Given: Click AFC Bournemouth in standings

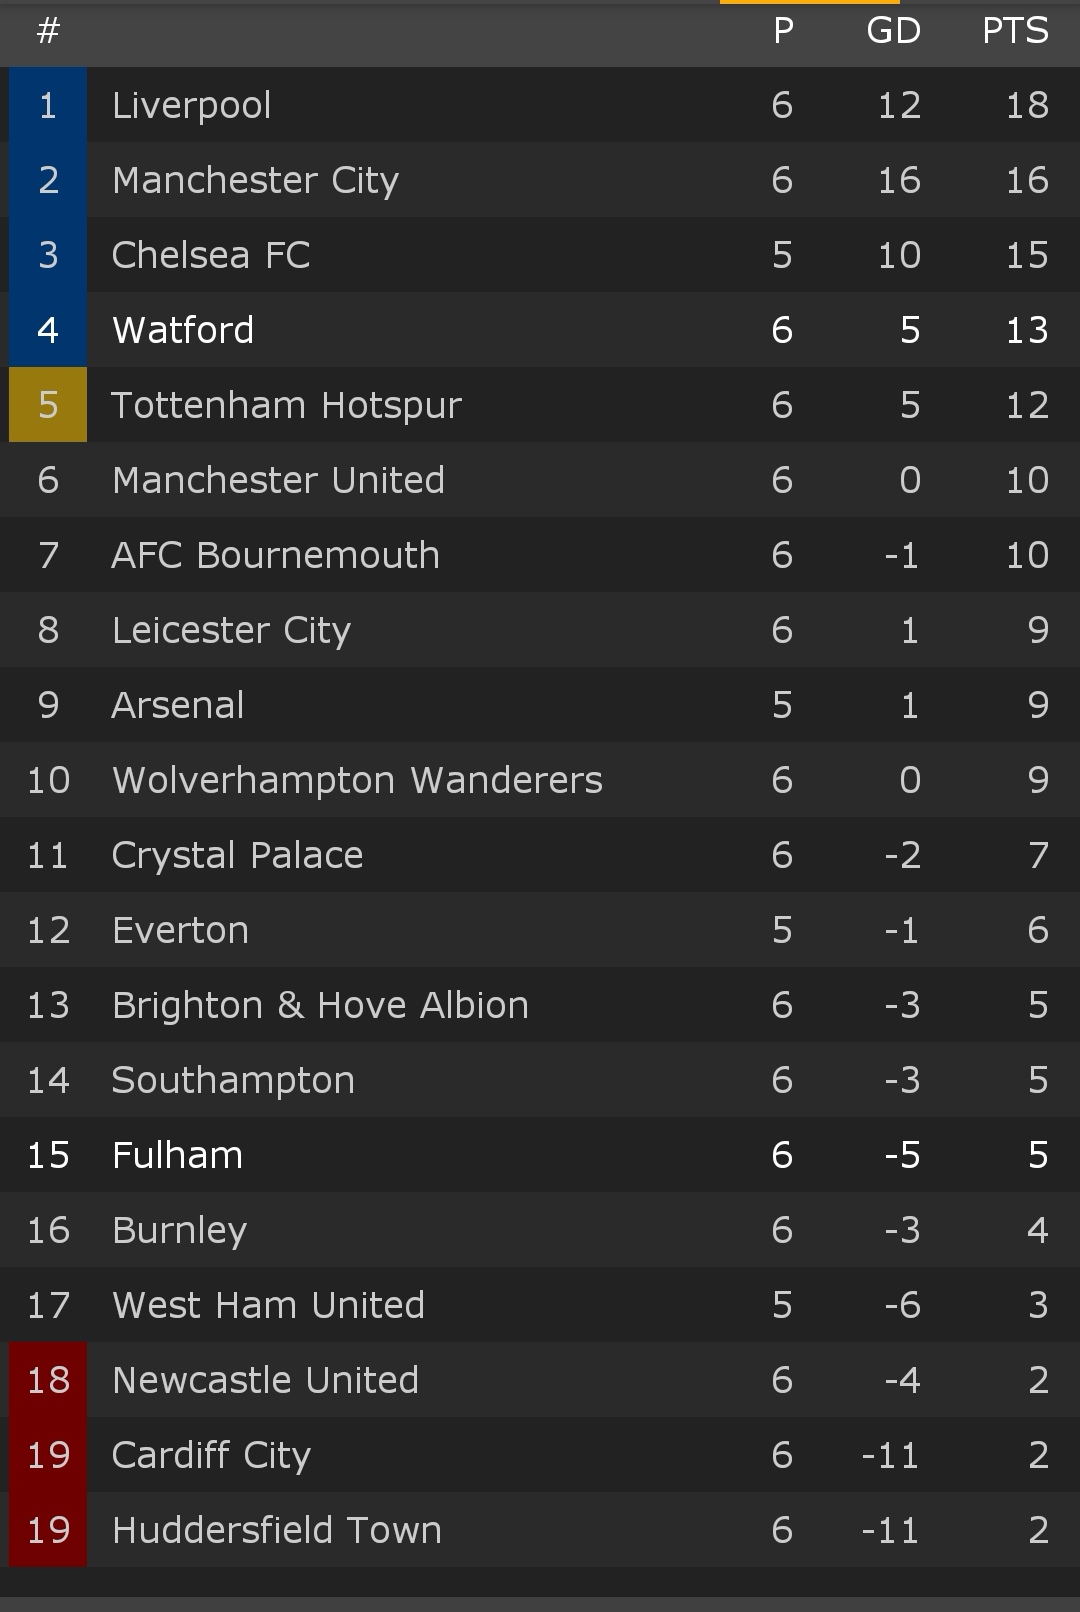Looking at the screenshot, I should pos(275,555).
